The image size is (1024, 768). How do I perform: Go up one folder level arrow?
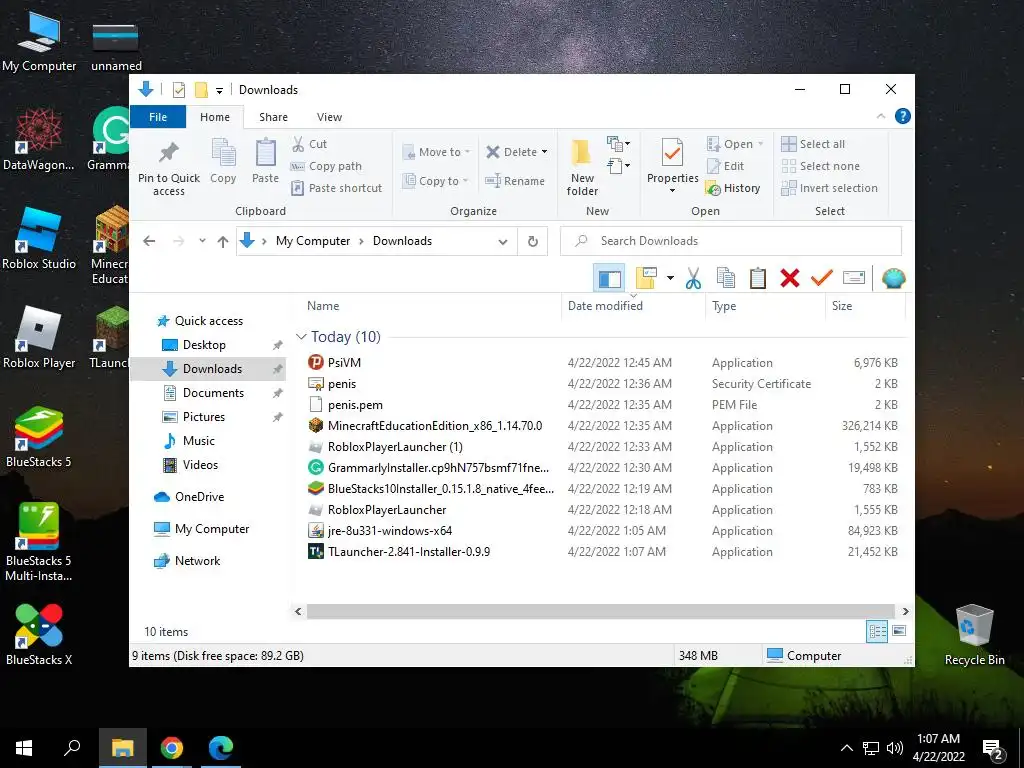pyautogui.click(x=223, y=241)
